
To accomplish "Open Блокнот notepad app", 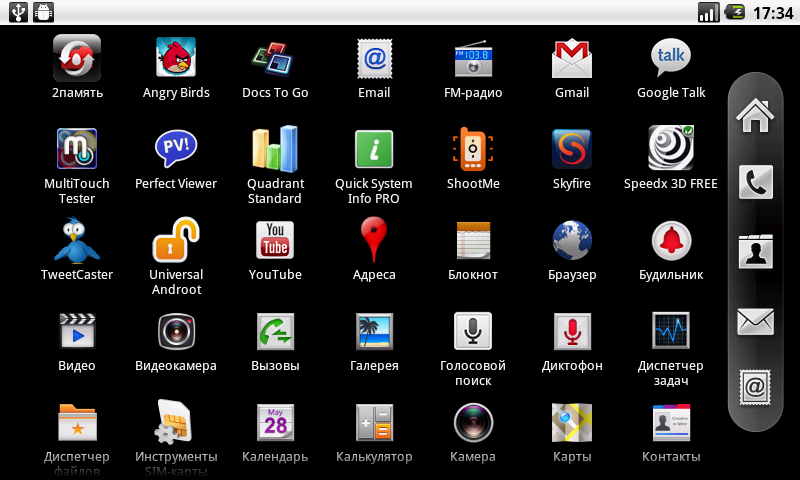I will pyautogui.click(x=473, y=240).
